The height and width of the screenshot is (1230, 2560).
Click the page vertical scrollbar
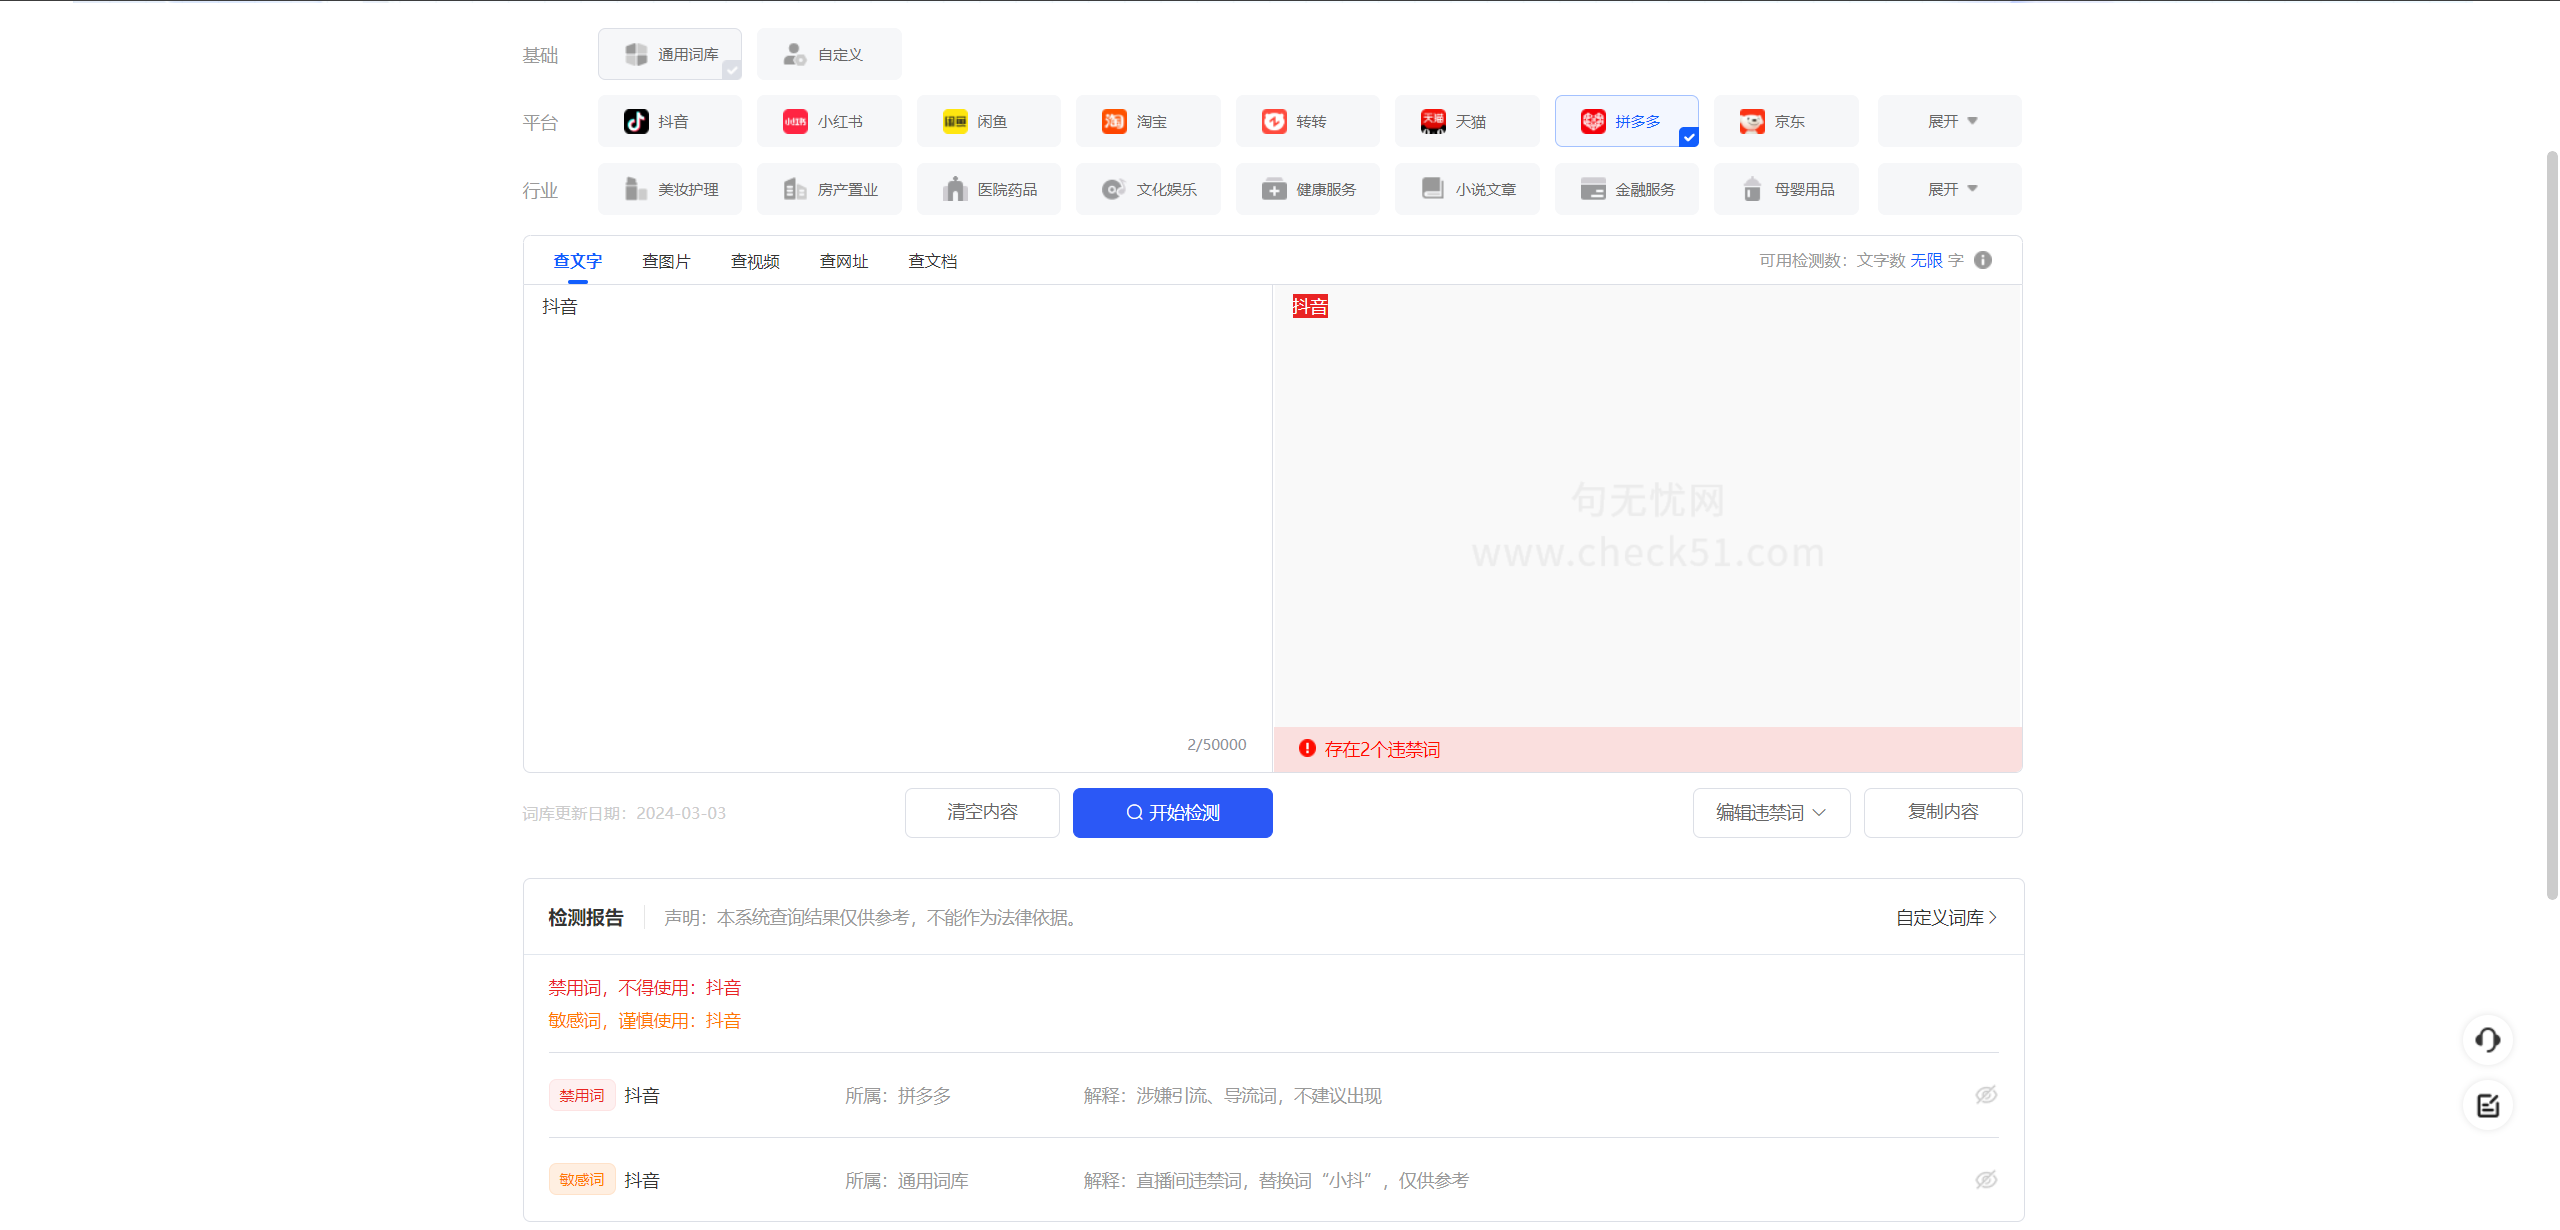tap(2552, 525)
